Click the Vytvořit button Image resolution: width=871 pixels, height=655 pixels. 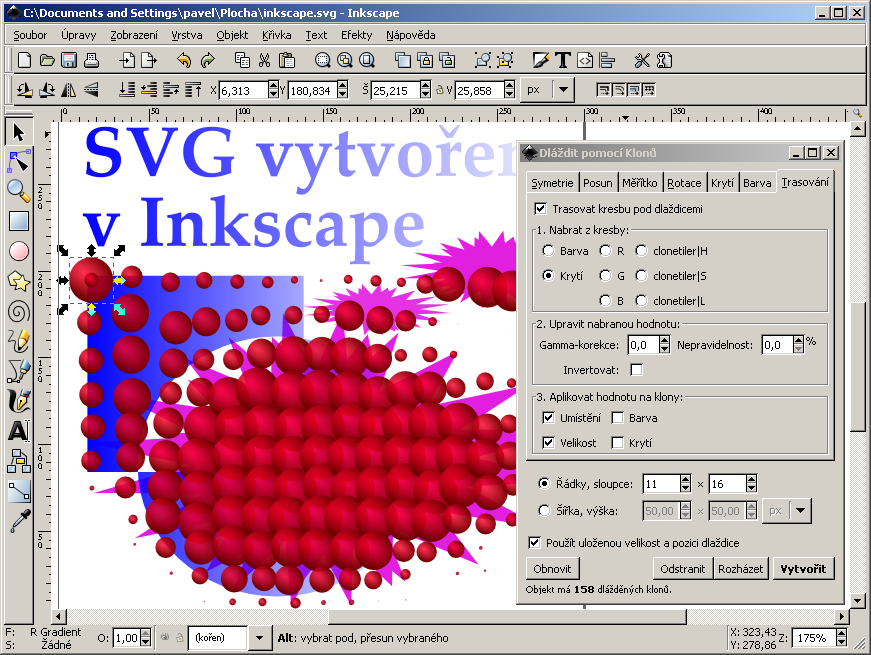click(x=803, y=569)
